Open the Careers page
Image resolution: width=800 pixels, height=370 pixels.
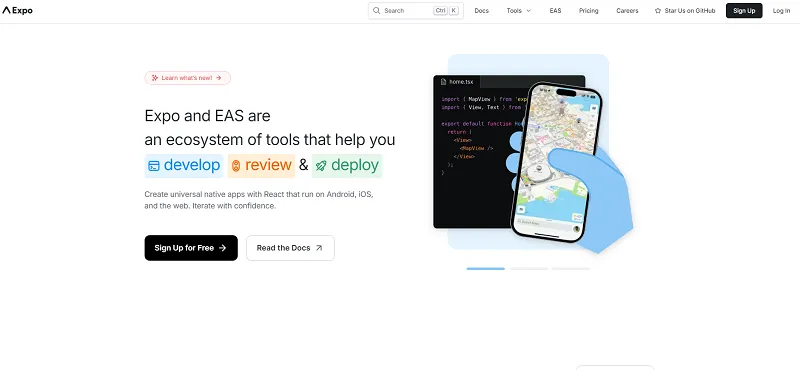coord(627,11)
